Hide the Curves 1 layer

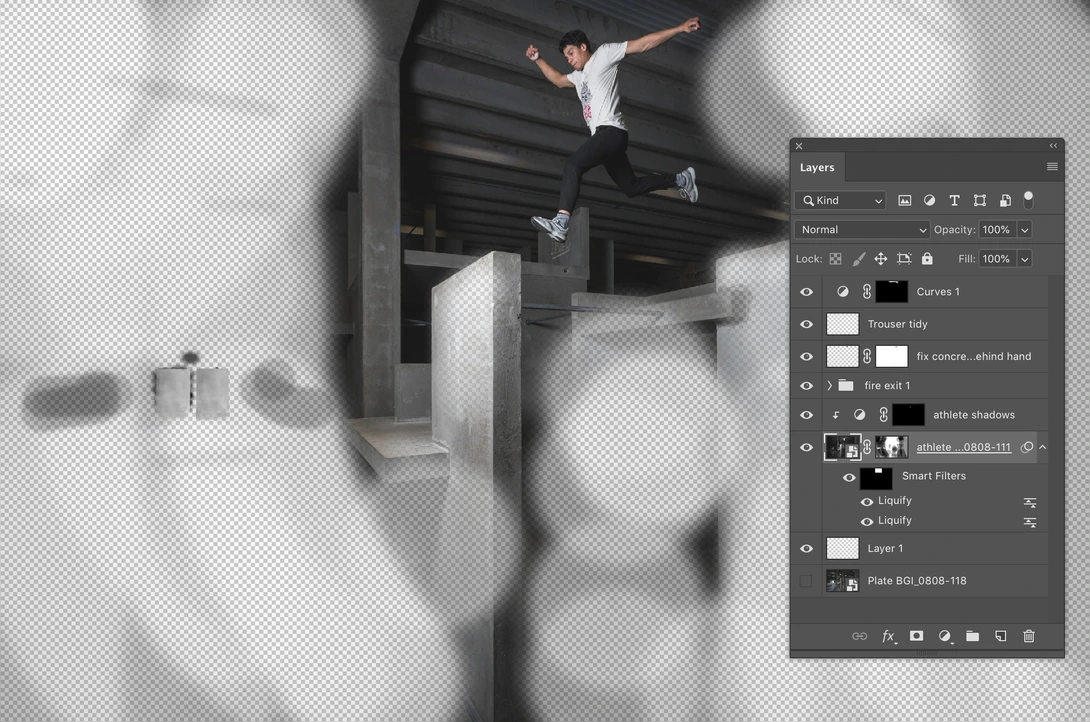point(806,292)
